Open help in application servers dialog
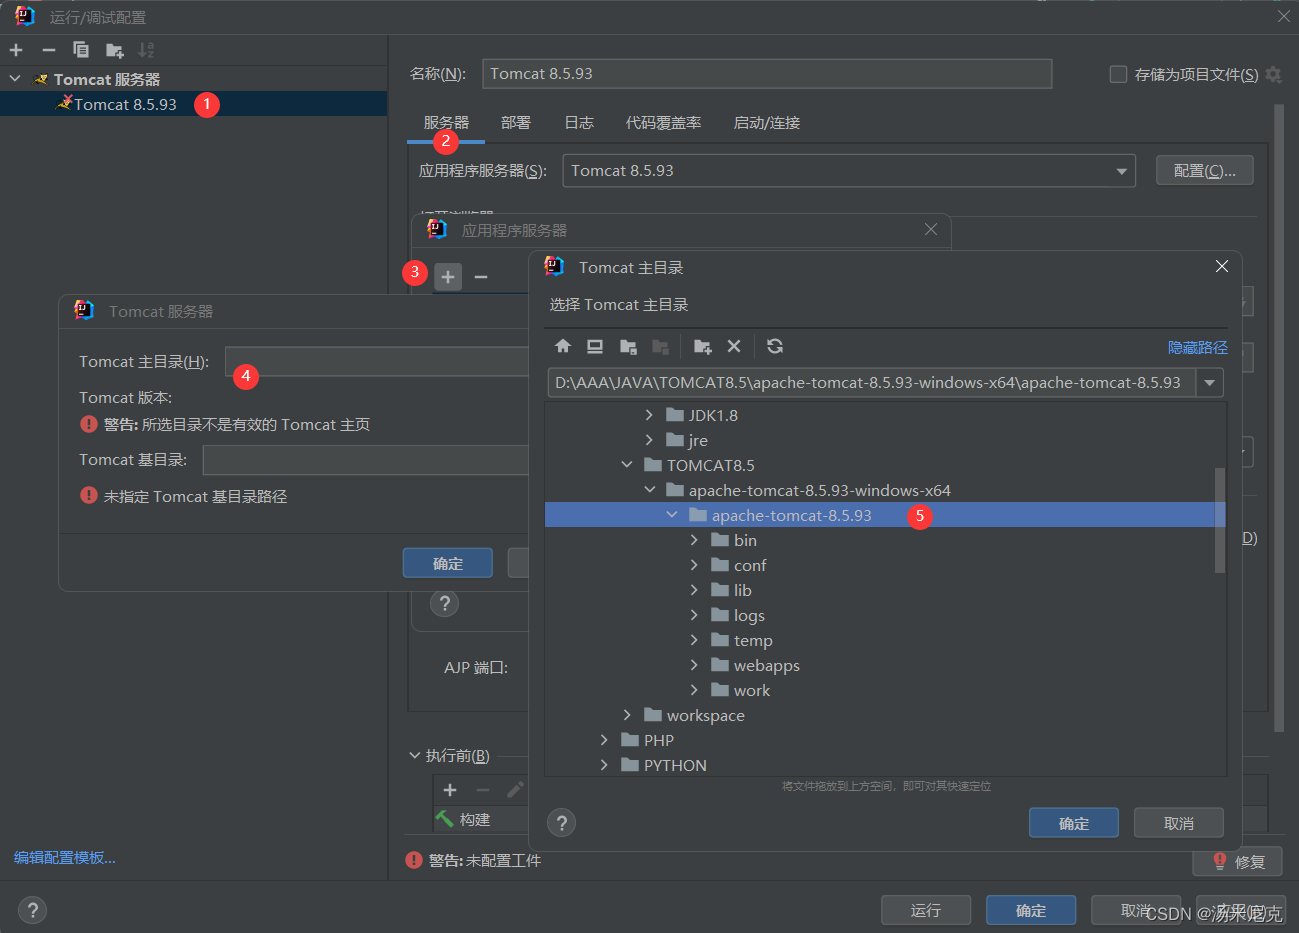Image resolution: width=1299 pixels, height=933 pixels. point(444,603)
